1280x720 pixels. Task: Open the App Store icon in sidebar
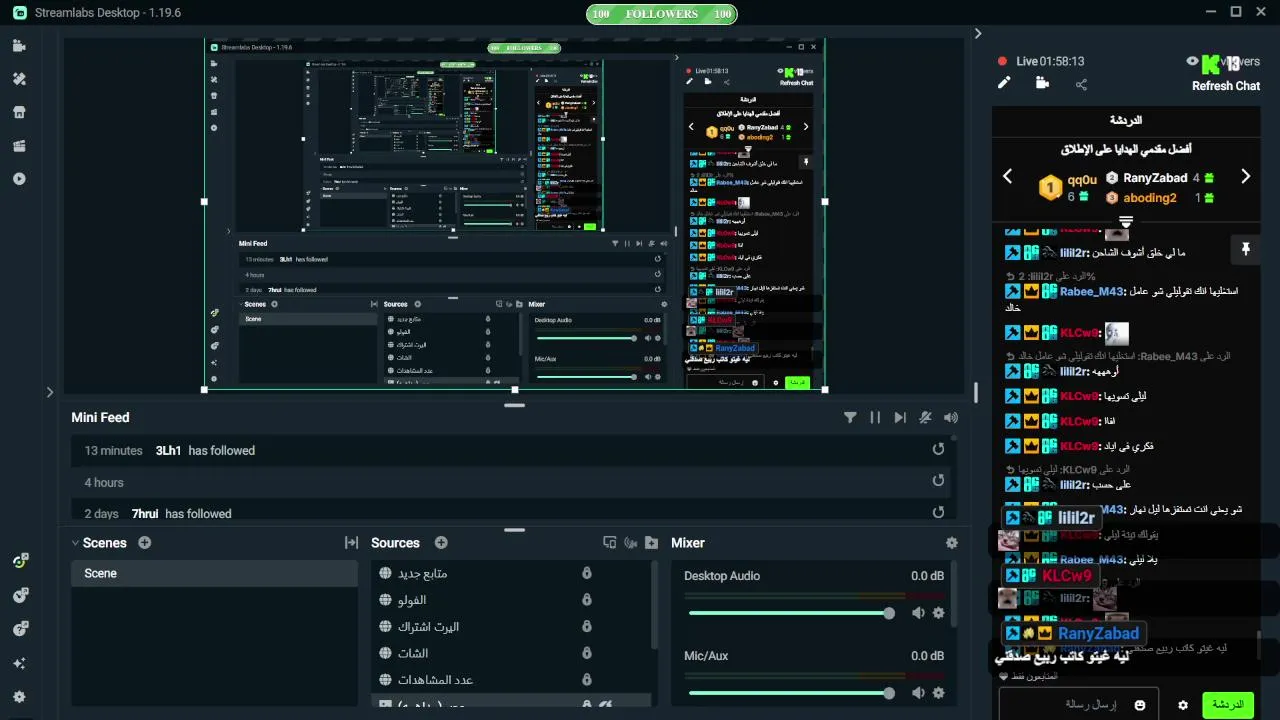point(19,112)
